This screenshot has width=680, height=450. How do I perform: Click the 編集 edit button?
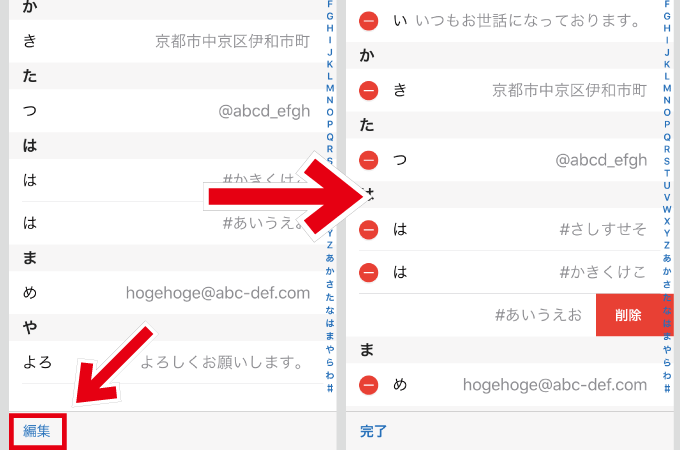click(37, 431)
